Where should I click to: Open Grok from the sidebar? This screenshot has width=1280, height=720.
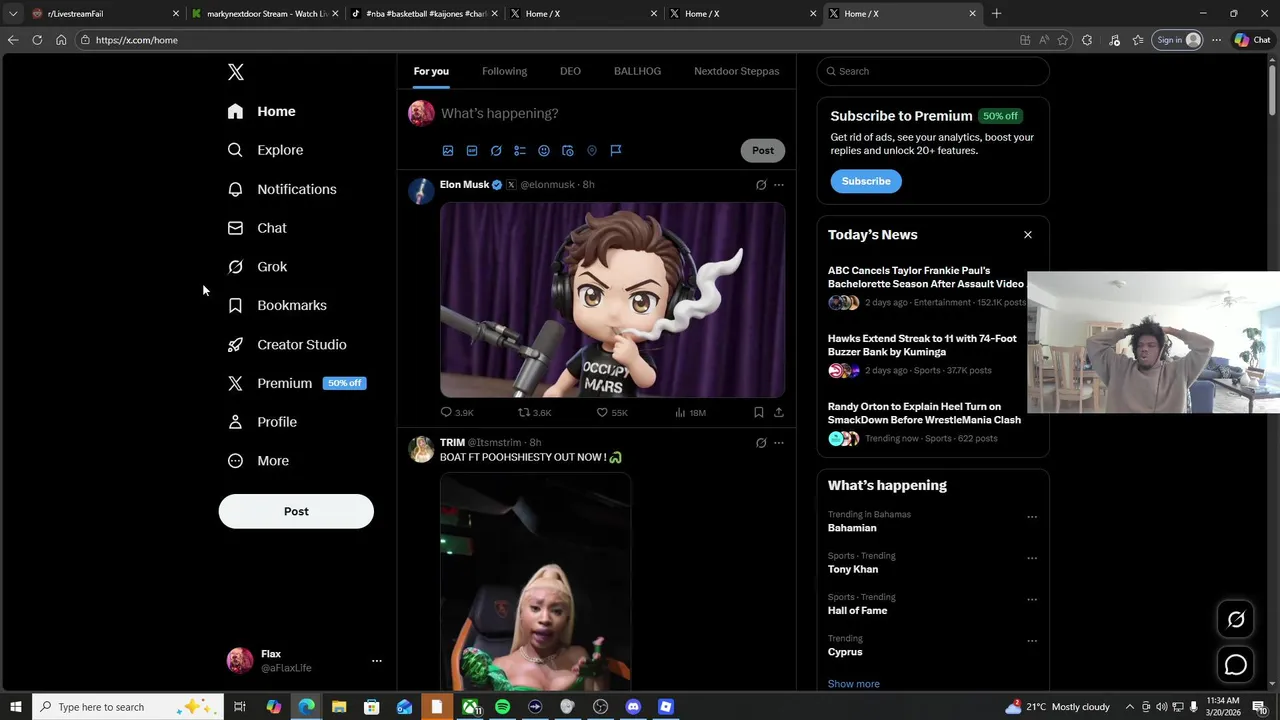tap(257, 267)
